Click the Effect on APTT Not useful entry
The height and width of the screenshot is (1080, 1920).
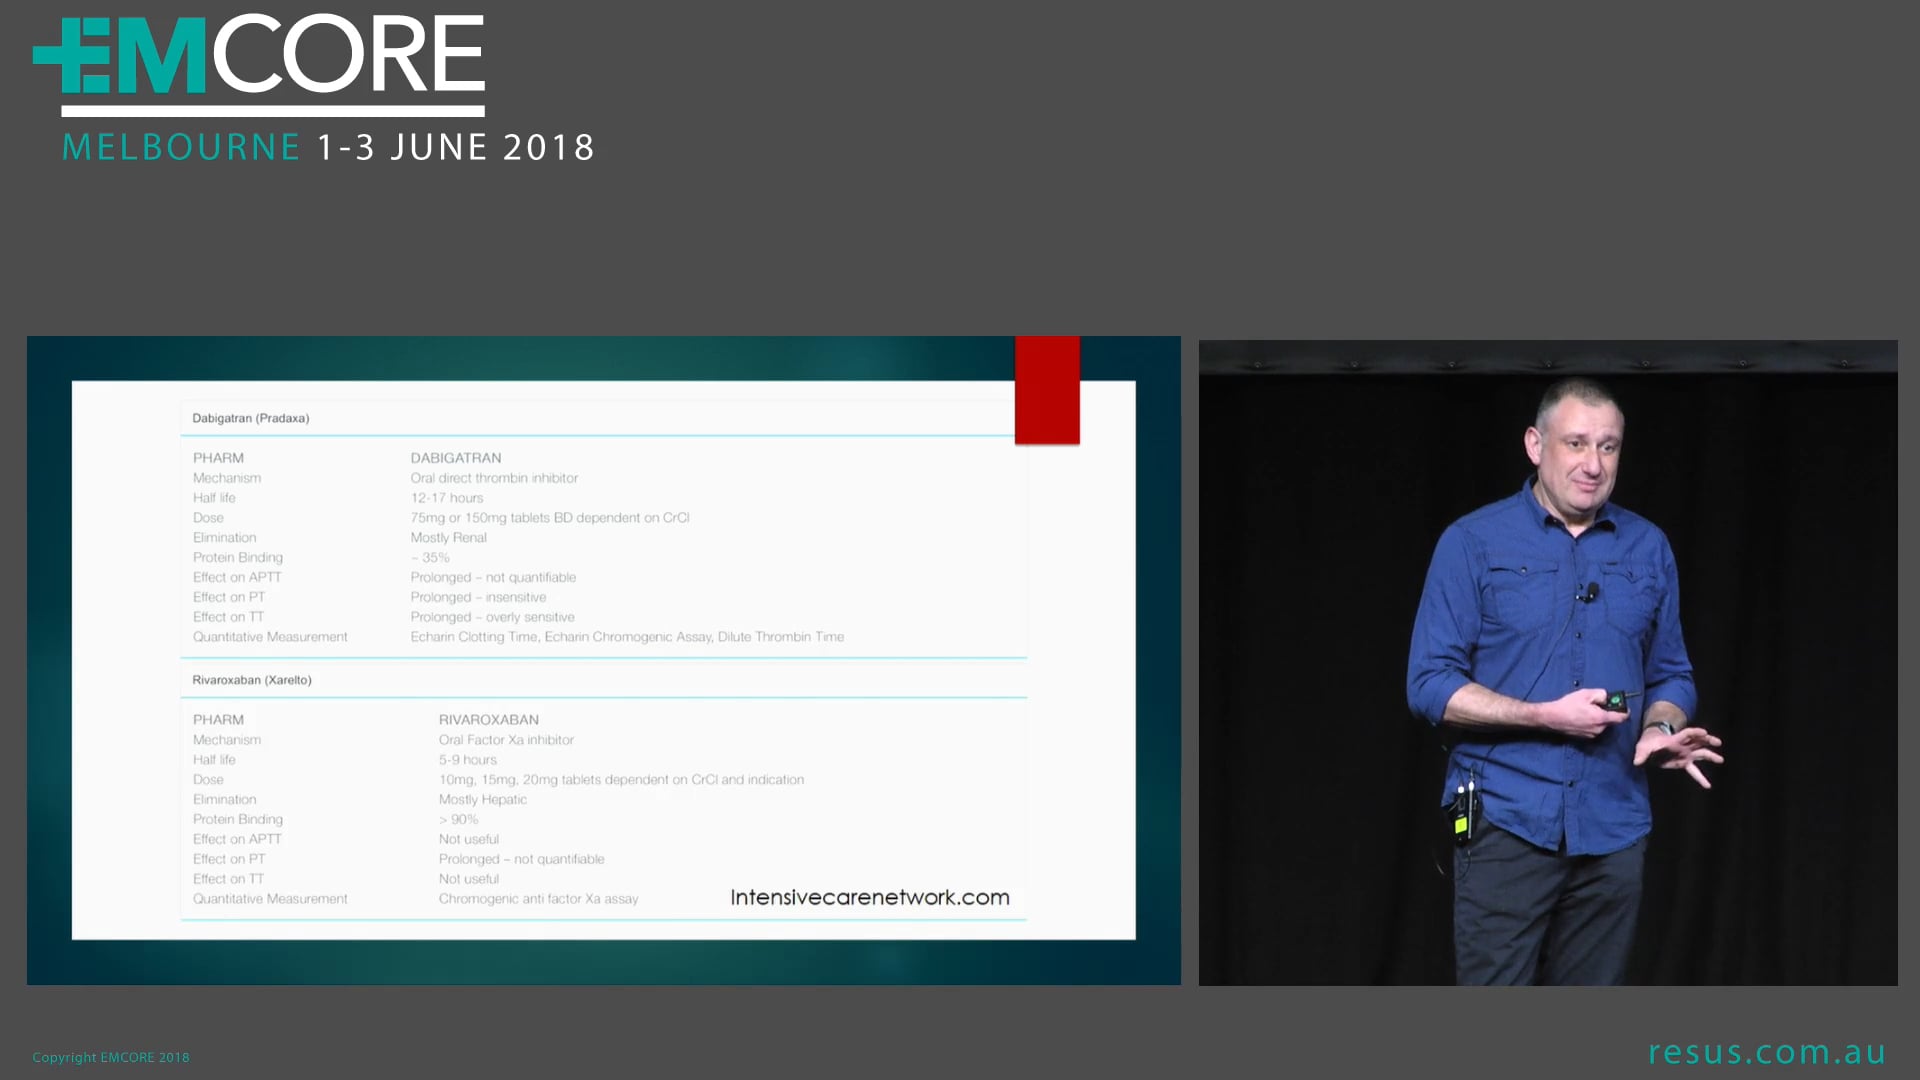pyautogui.click(x=470, y=838)
